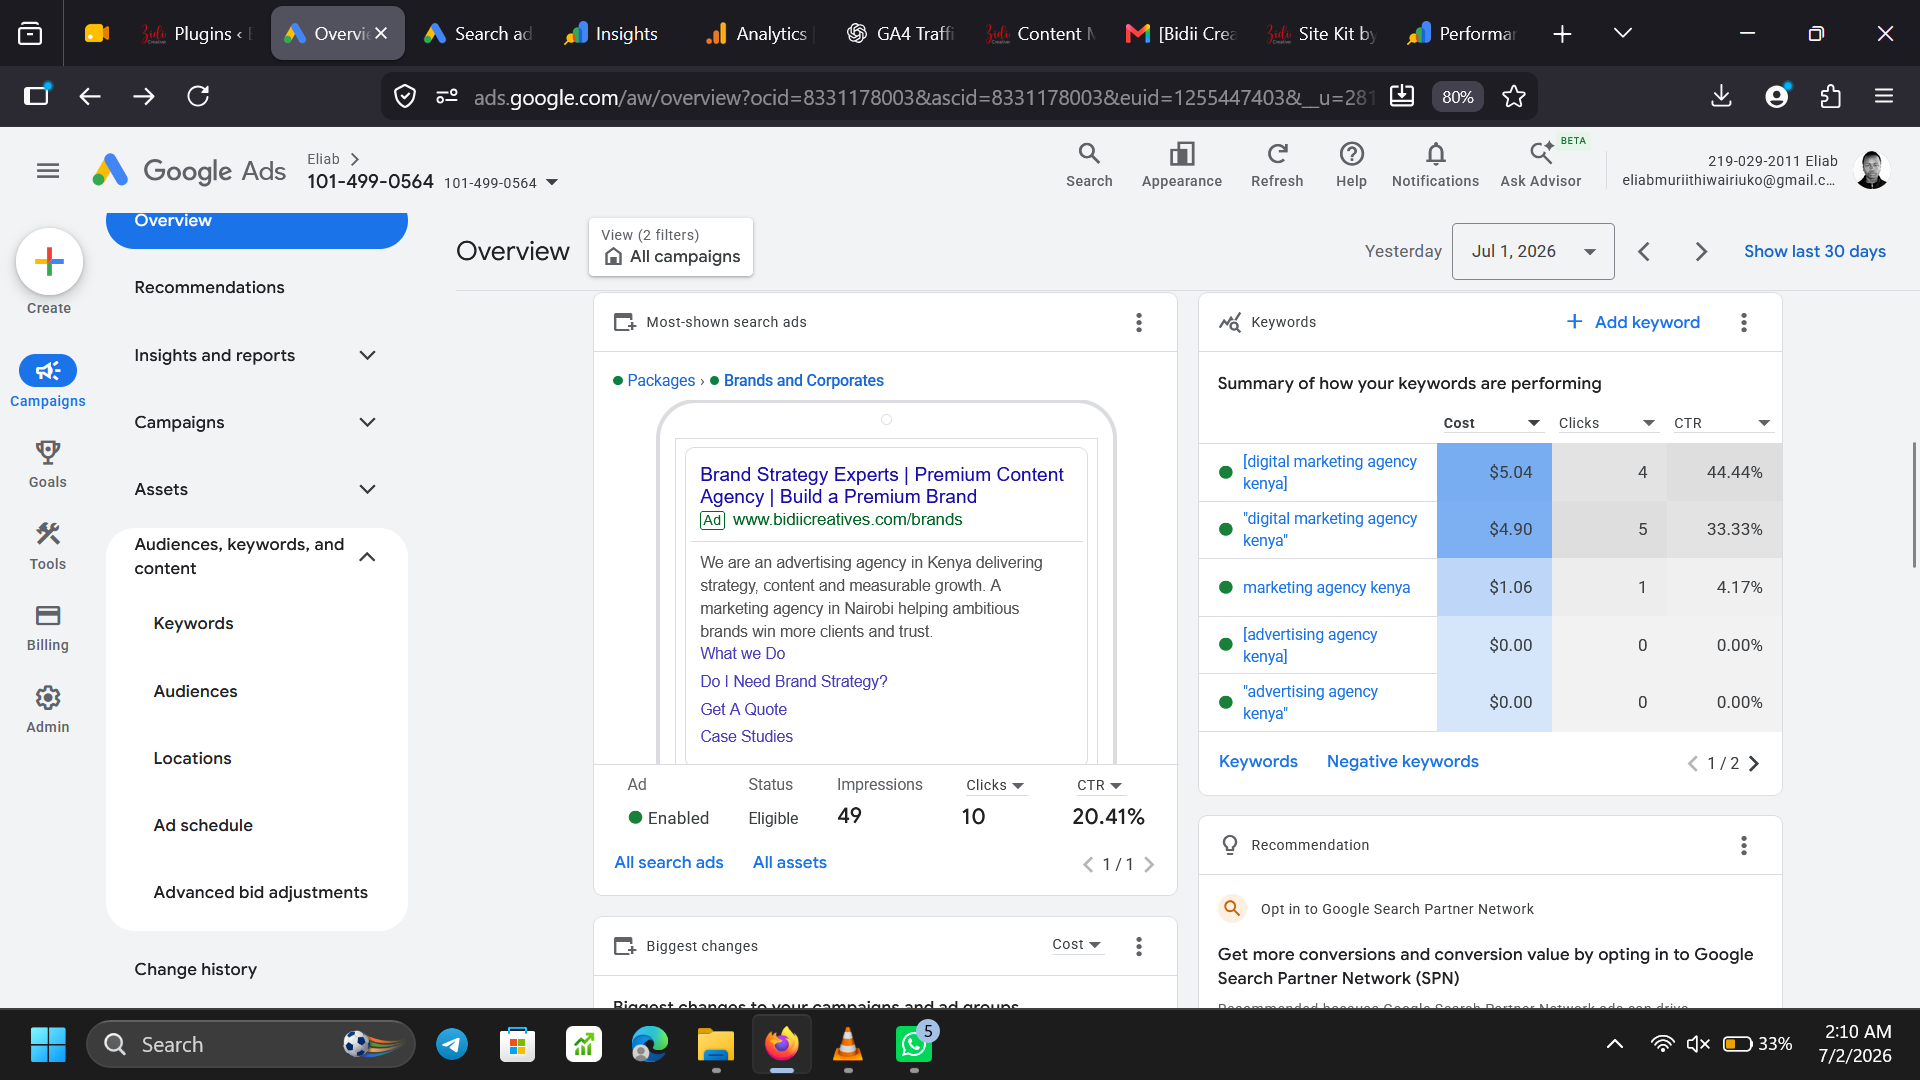Click Add keyword button
Image resolution: width=1920 pixels, height=1080 pixels.
point(1633,322)
